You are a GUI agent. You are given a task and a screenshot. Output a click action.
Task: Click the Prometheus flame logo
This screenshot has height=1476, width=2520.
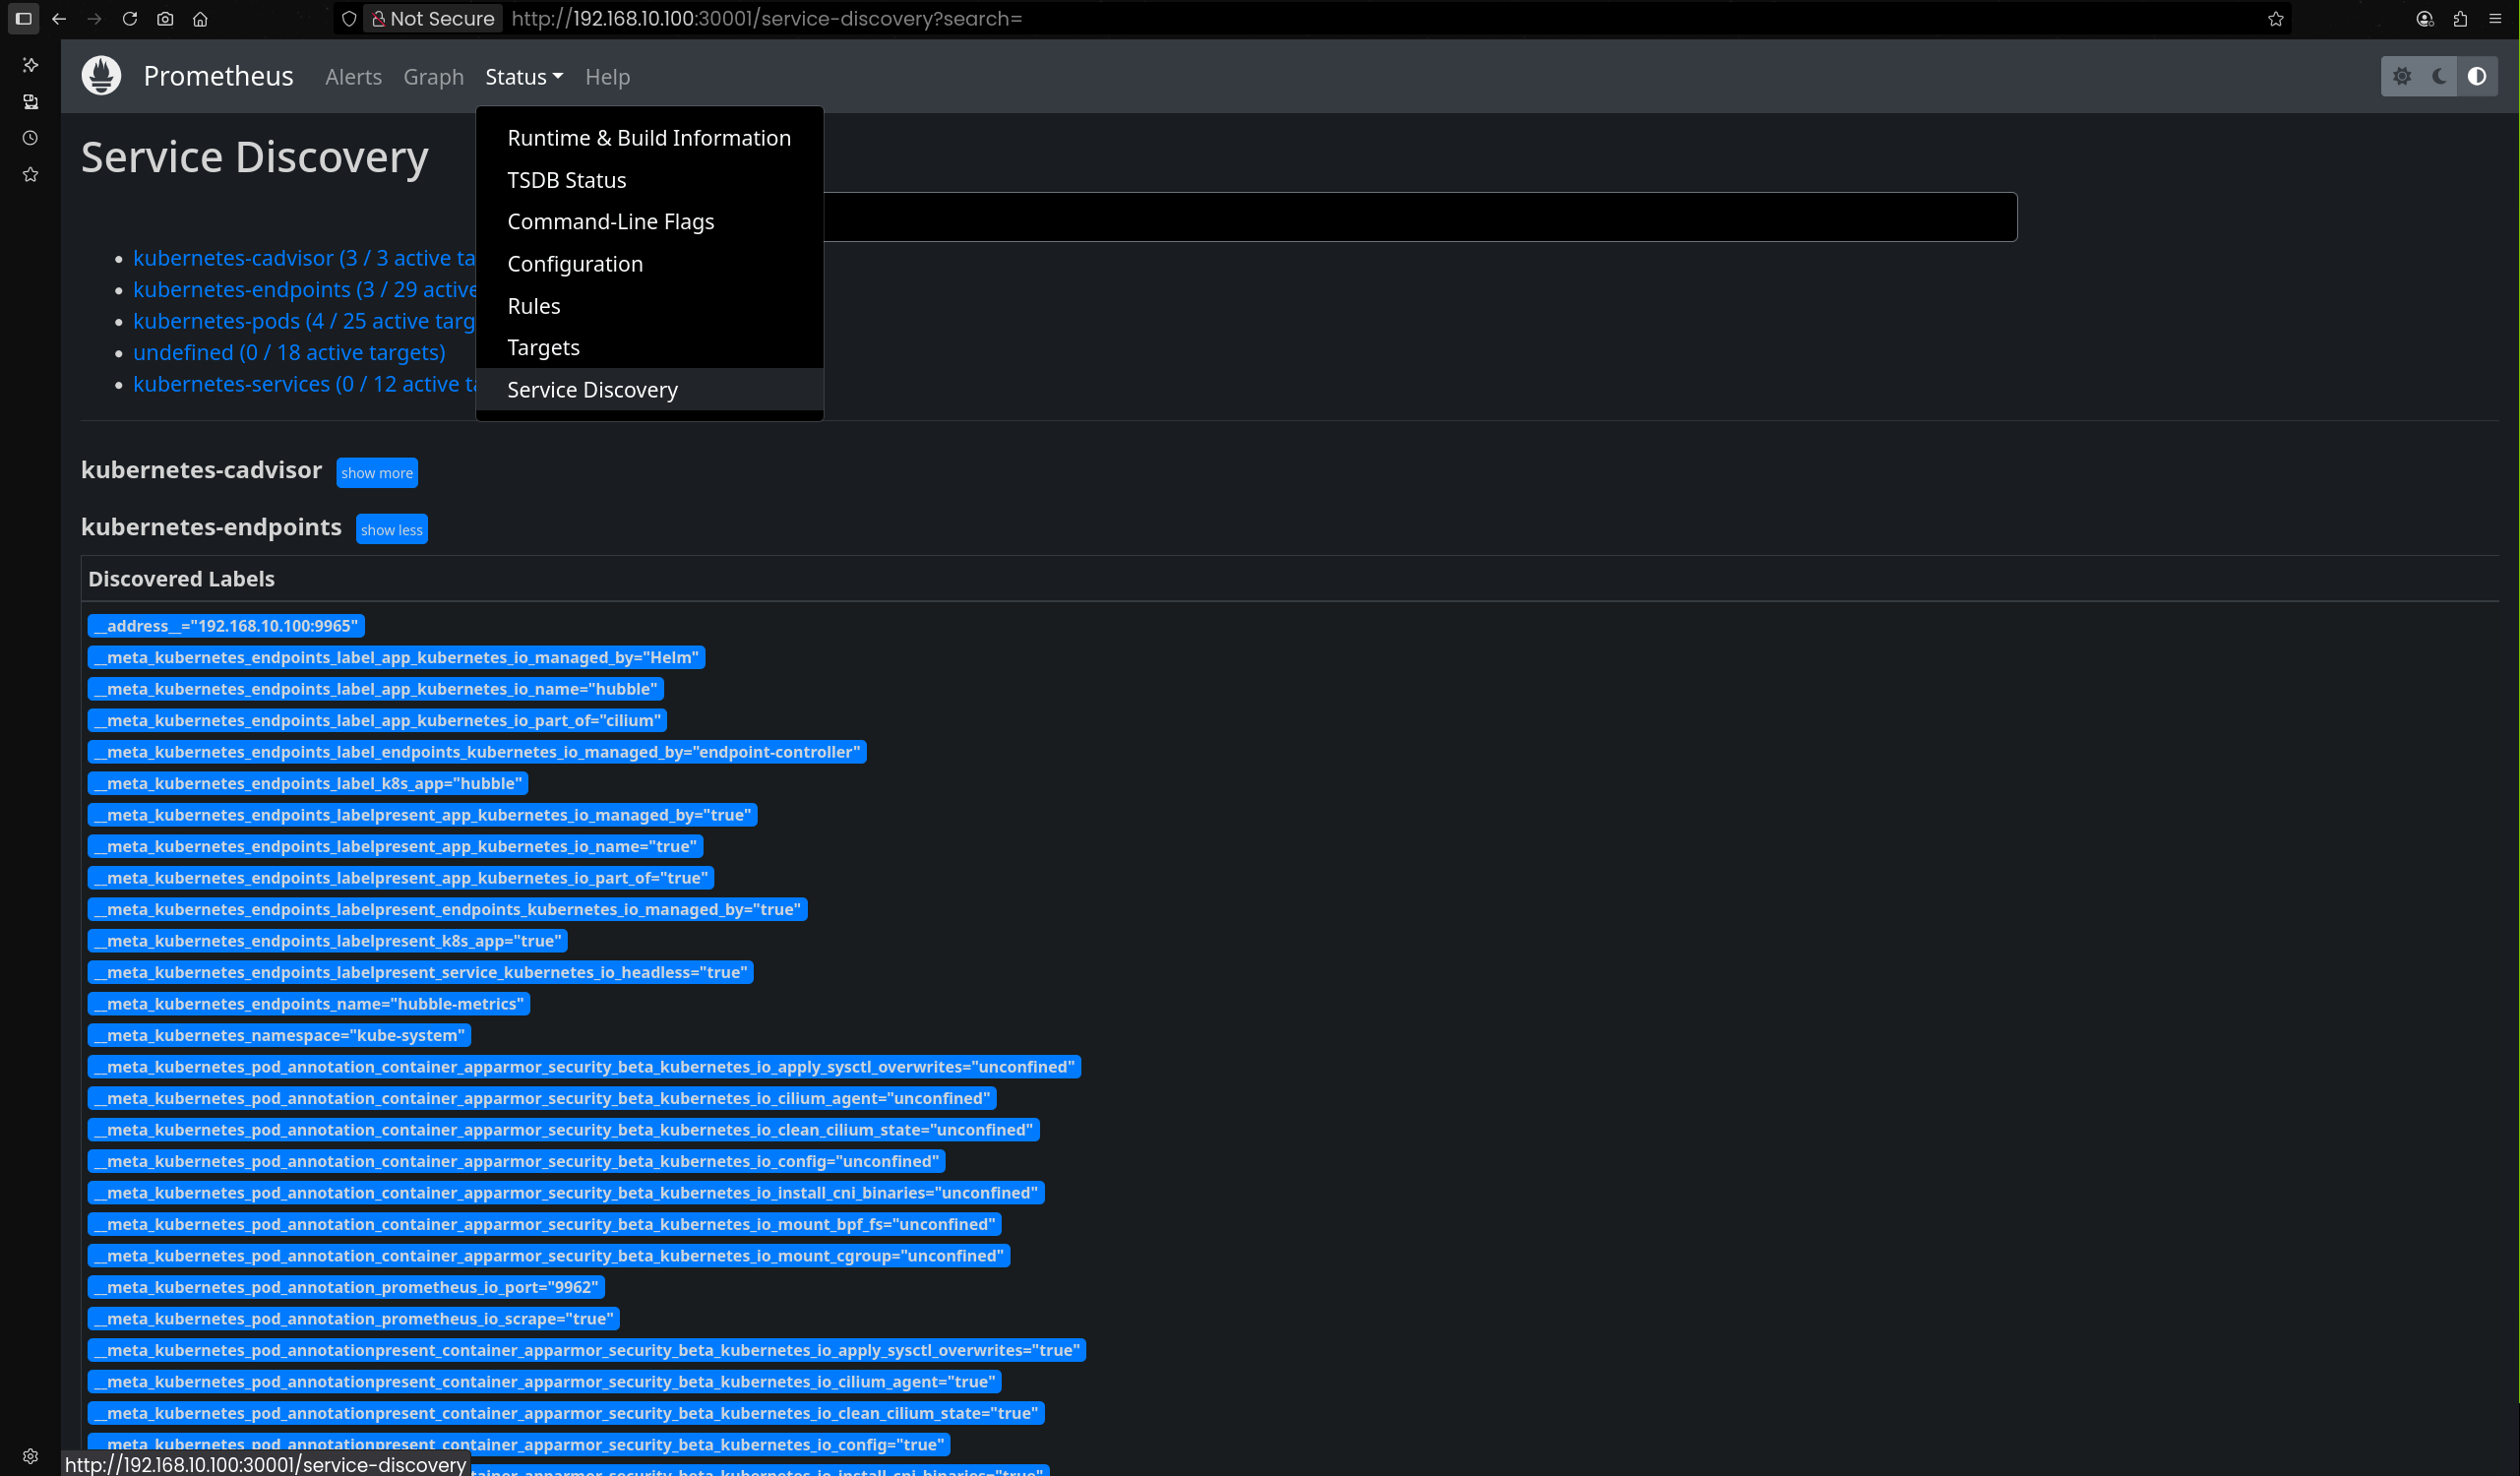(x=101, y=76)
